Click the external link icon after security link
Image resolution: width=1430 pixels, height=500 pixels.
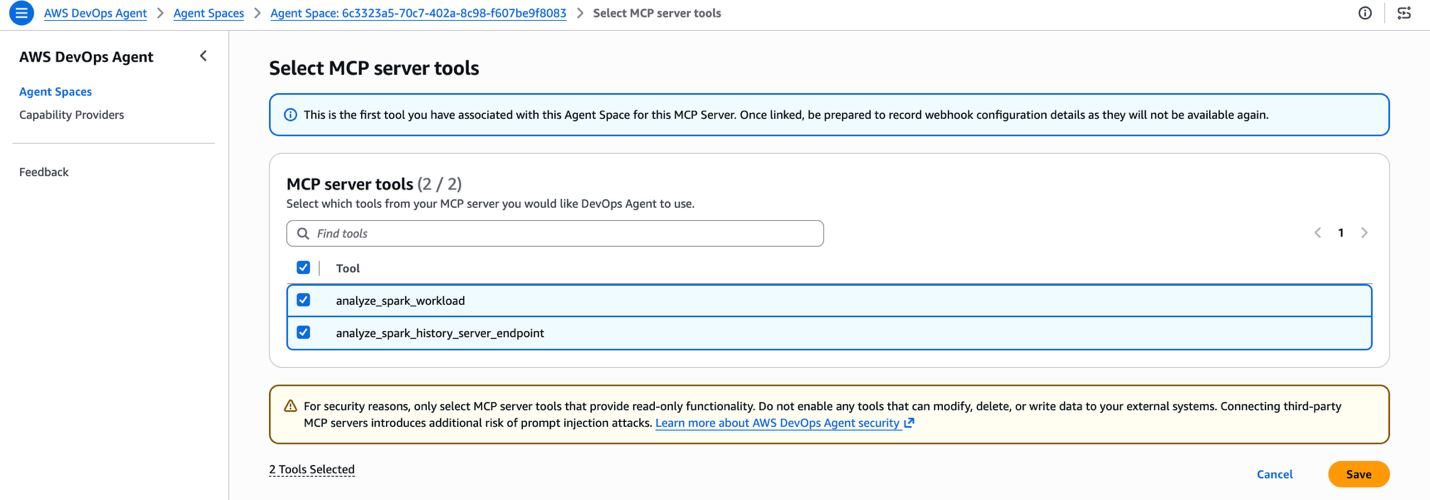[x=909, y=423]
